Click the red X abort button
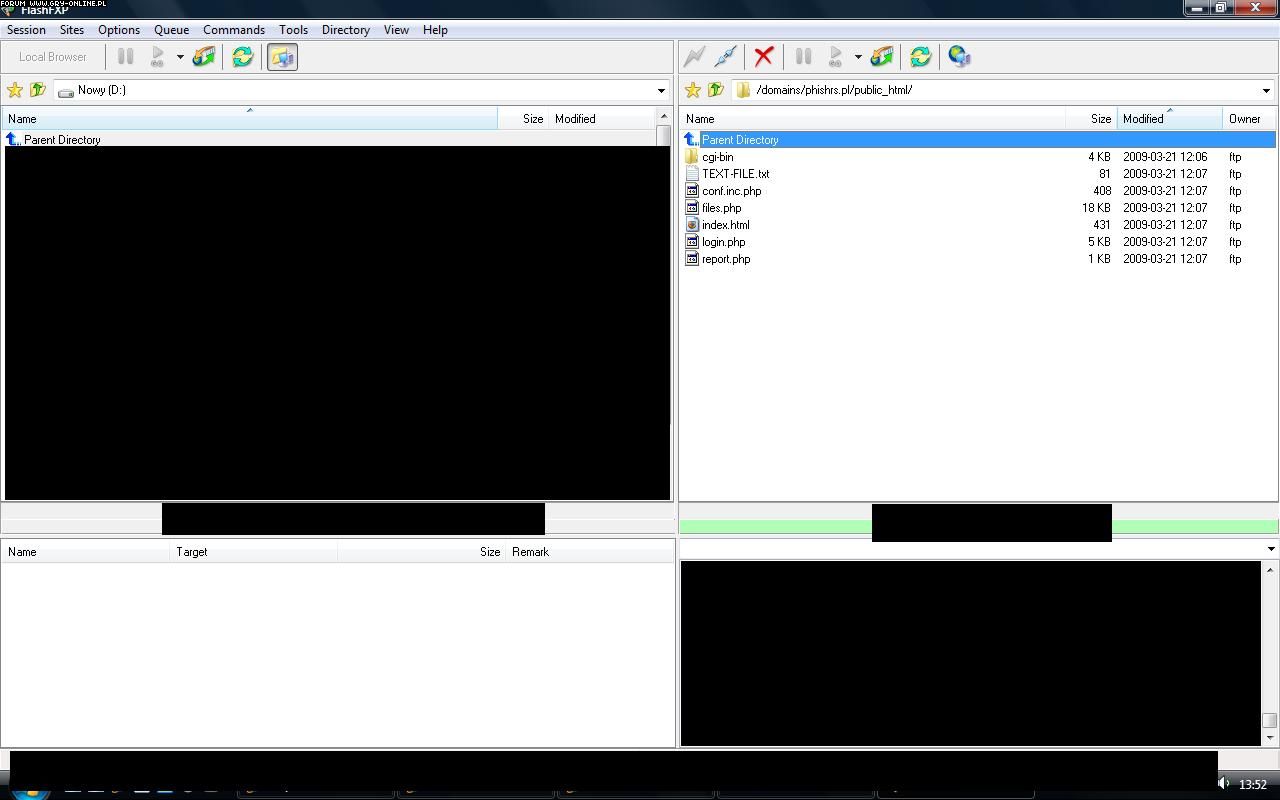1280x800 pixels. pyautogui.click(x=764, y=57)
